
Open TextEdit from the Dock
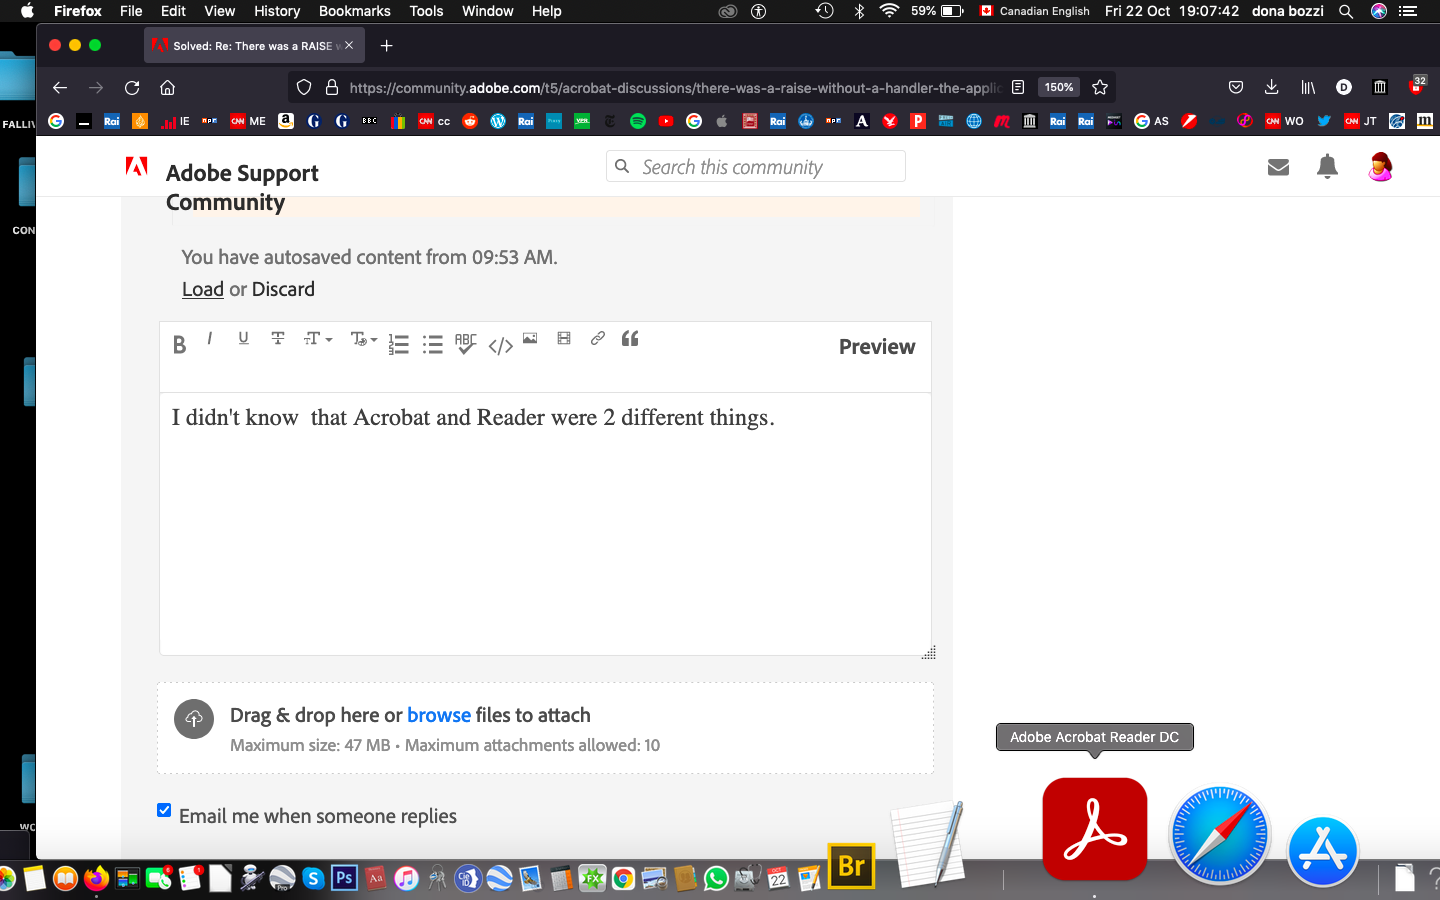928,844
